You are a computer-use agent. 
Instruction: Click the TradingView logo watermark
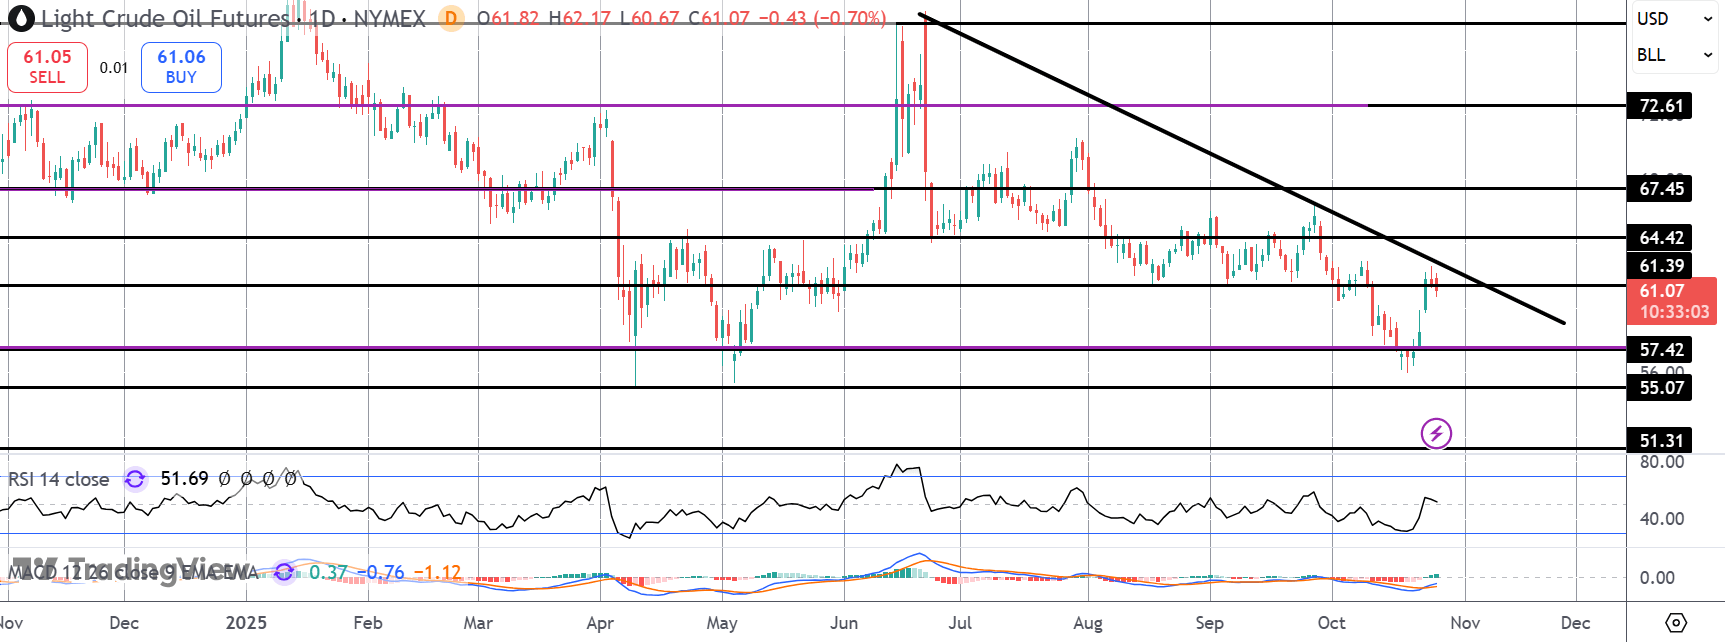coord(130,568)
